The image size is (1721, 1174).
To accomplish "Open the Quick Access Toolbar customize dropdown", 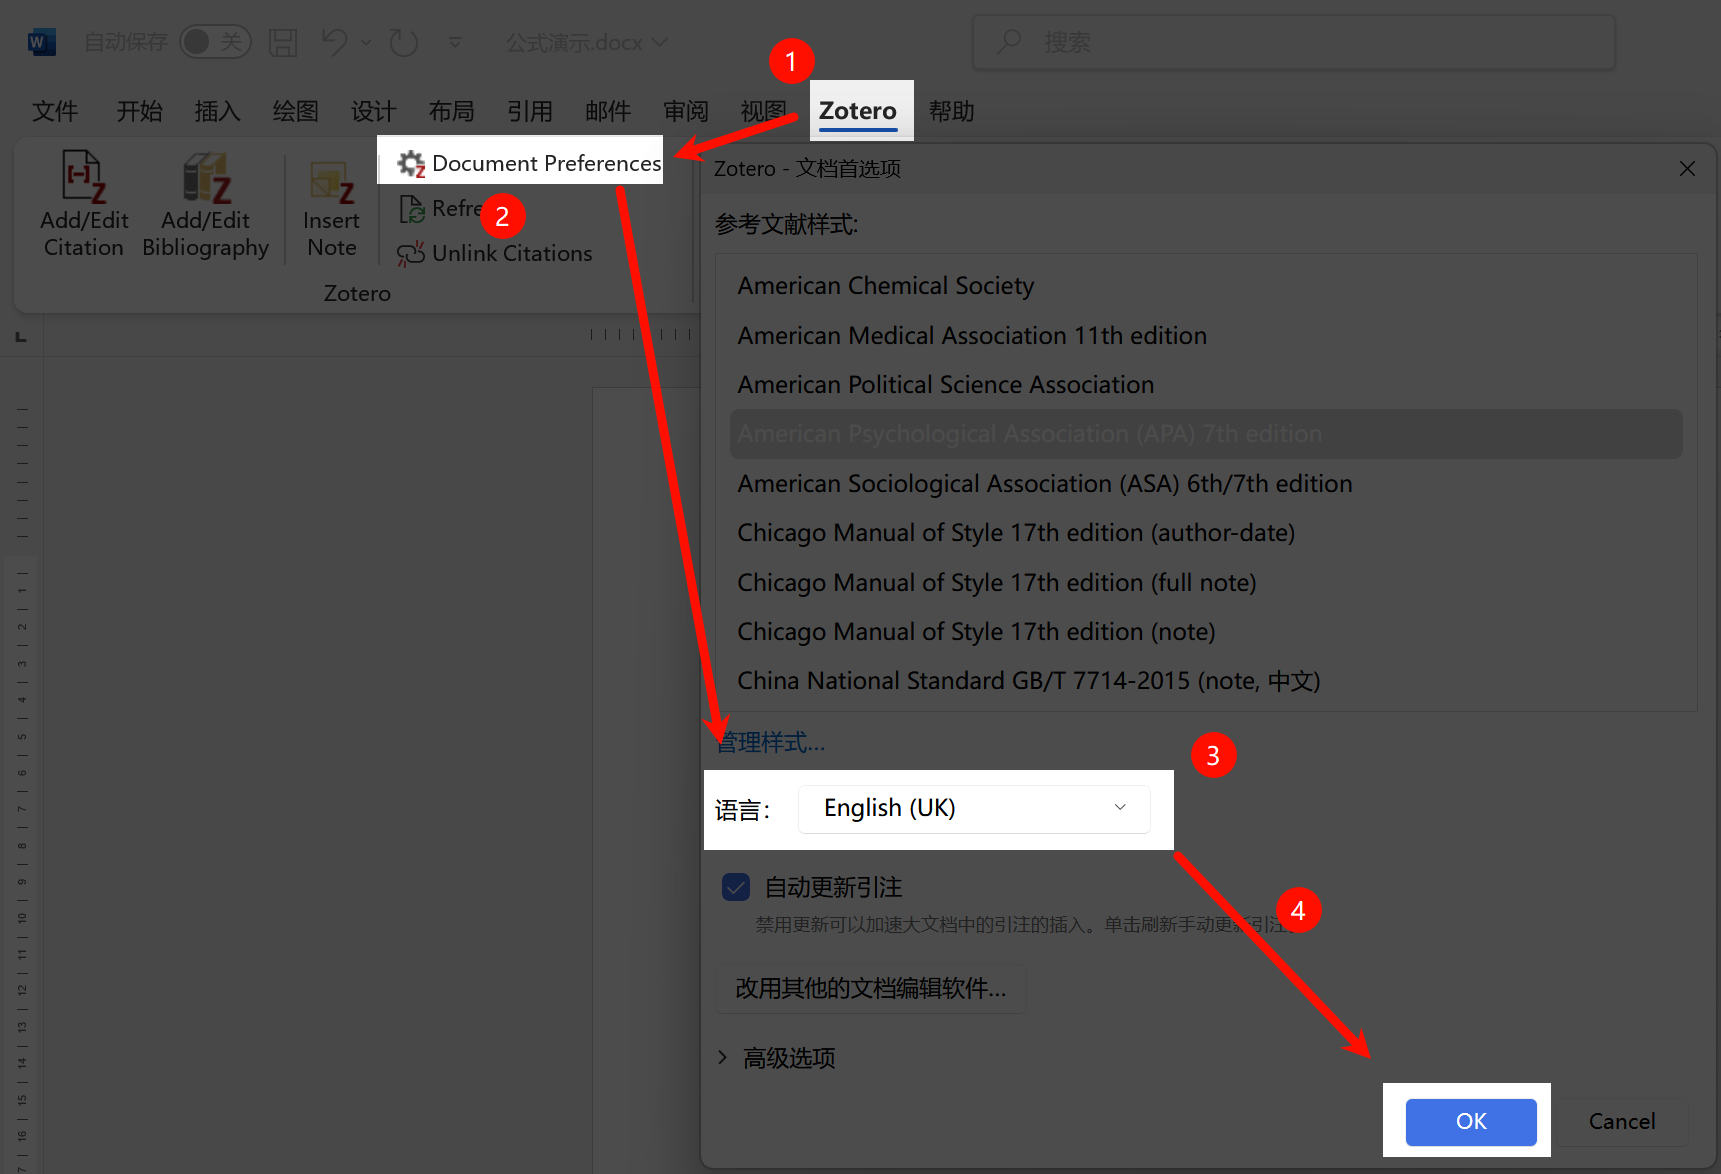I will (x=455, y=42).
